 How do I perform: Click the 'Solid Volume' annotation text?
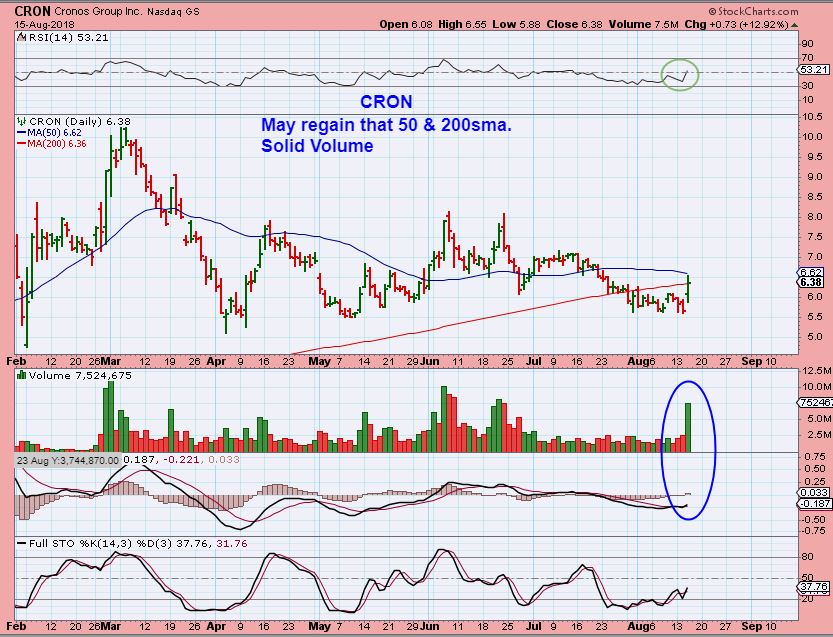click(x=317, y=146)
